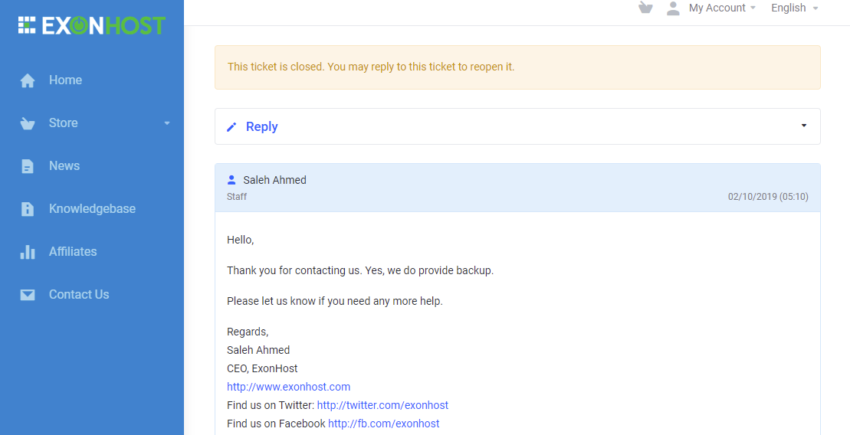Click the Knowledgebase info icon
Viewport: 850px width, 435px height.
(27, 209)
